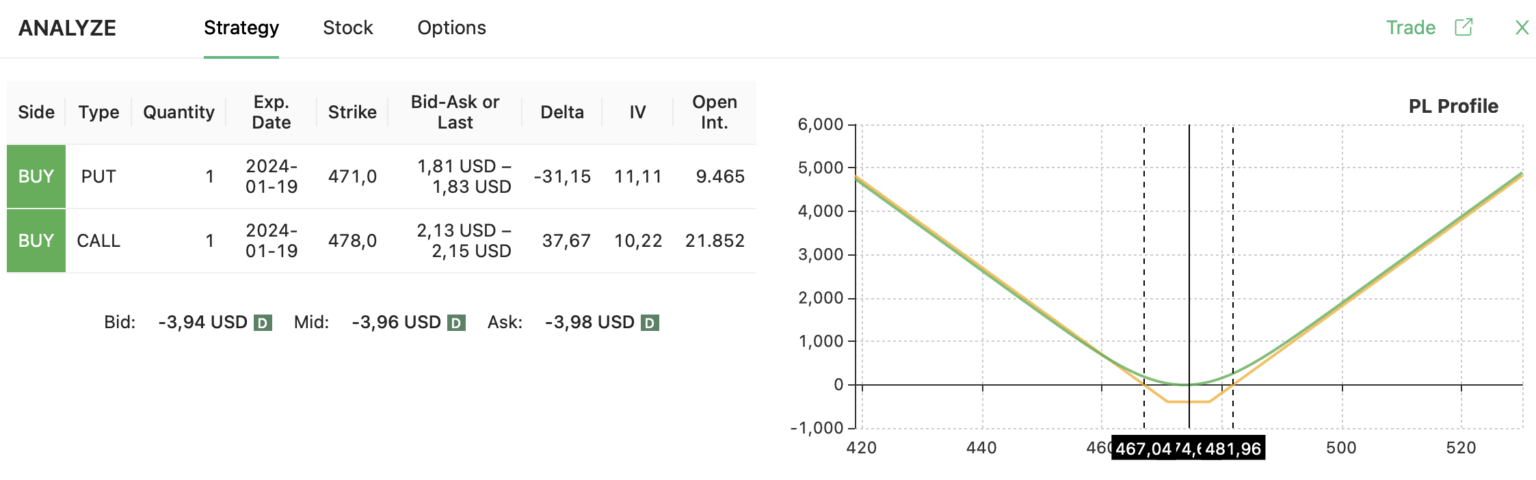Image resolution: width=1536 pixels, height=480 pixels.
Task: Click the CALL type cell
Action: (98, 240)
